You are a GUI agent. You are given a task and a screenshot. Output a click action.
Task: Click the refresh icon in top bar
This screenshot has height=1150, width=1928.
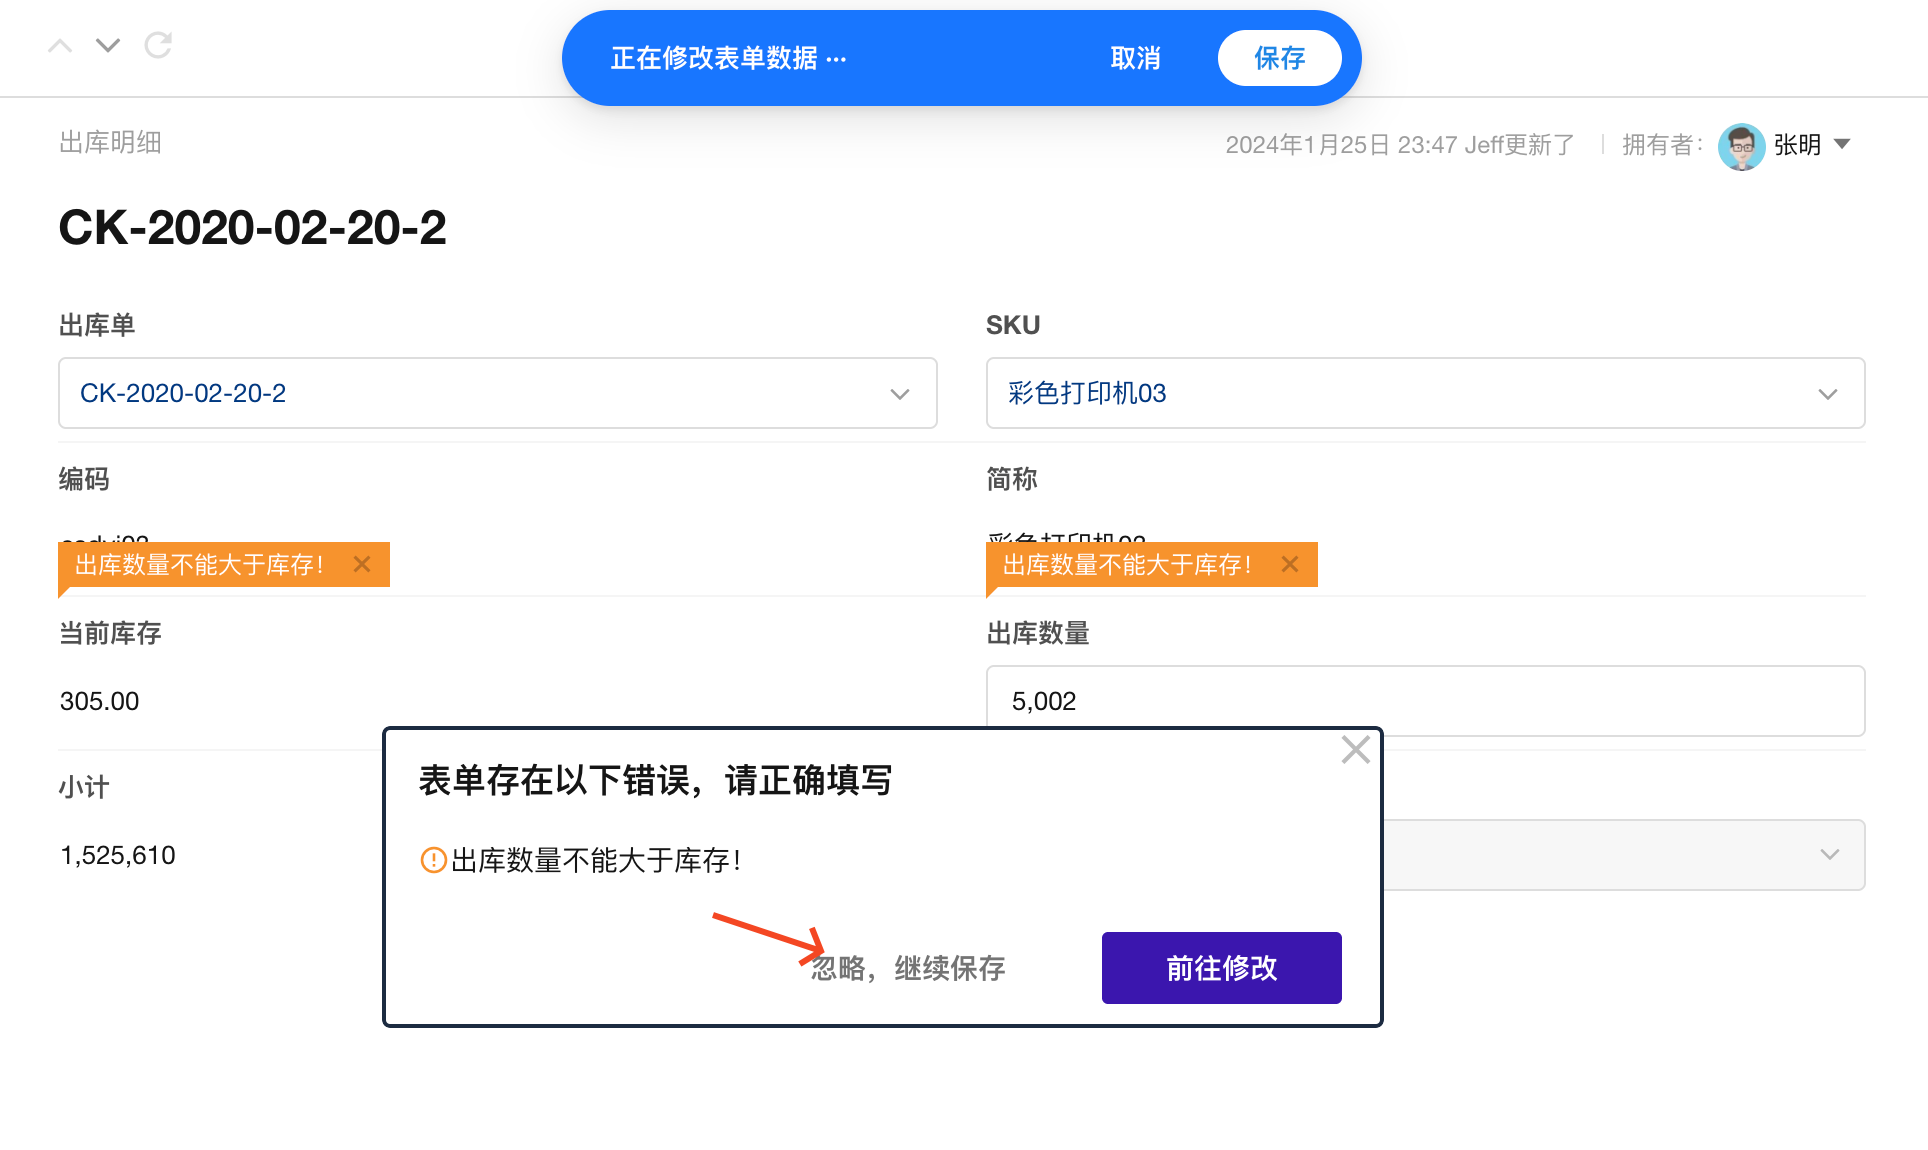(x=158, y=45)
